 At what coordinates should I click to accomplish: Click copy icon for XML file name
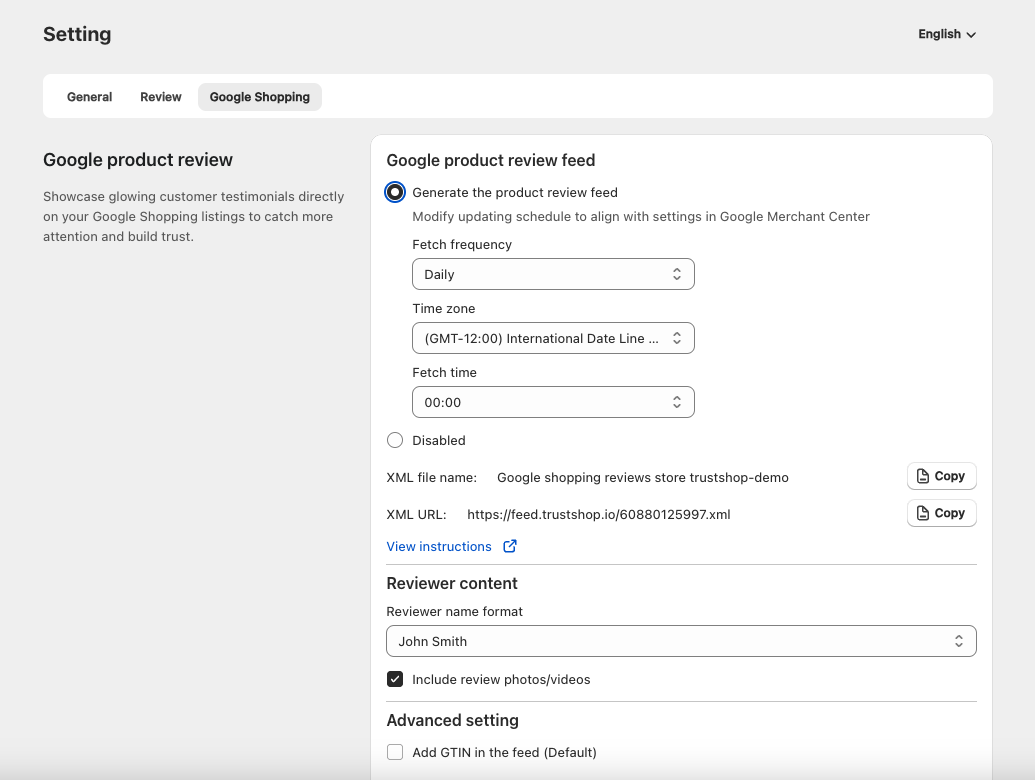click(923, 477)
